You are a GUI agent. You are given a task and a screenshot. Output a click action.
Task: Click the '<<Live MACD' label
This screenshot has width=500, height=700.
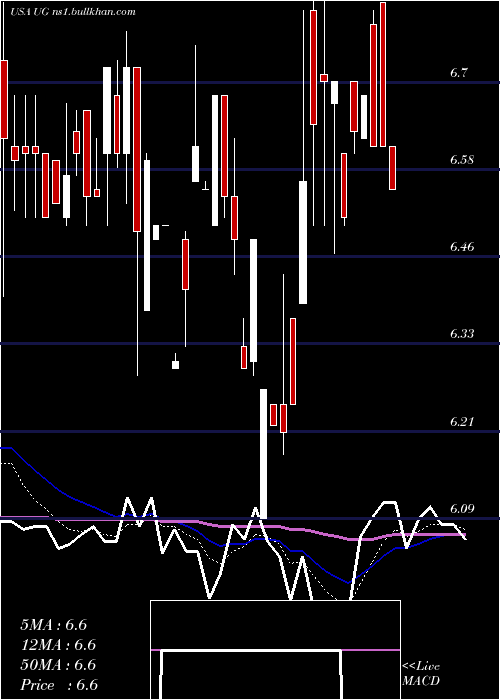[x=421, y=673]
